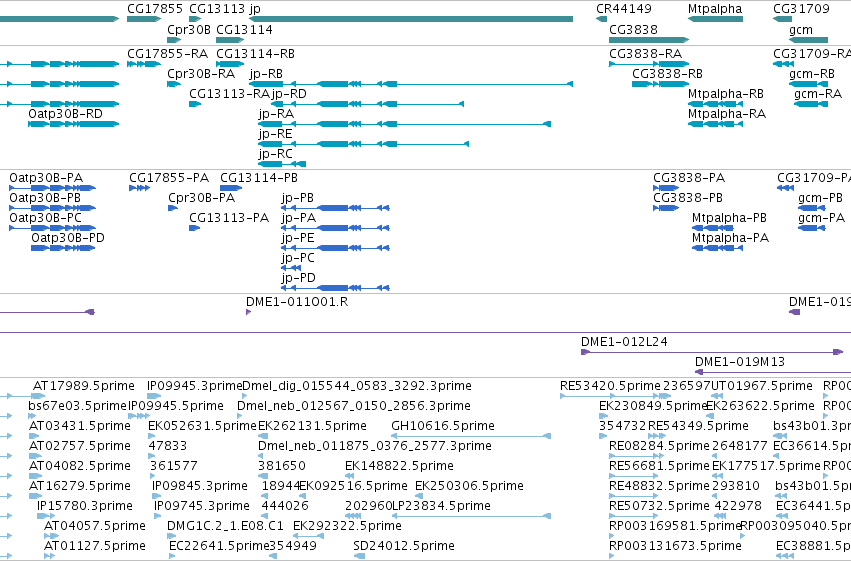This screenshot has width=851, height=561.
Task: Select transcript Oatp30B-RD
Action: (x=65, y=114)
